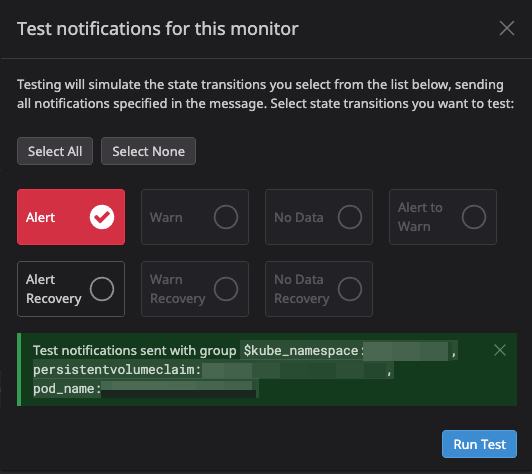Image resolution: width=532 pixels, height=474 pixels.
Task: Deselect the Alert state transition
Action: [x=71, y=217]
